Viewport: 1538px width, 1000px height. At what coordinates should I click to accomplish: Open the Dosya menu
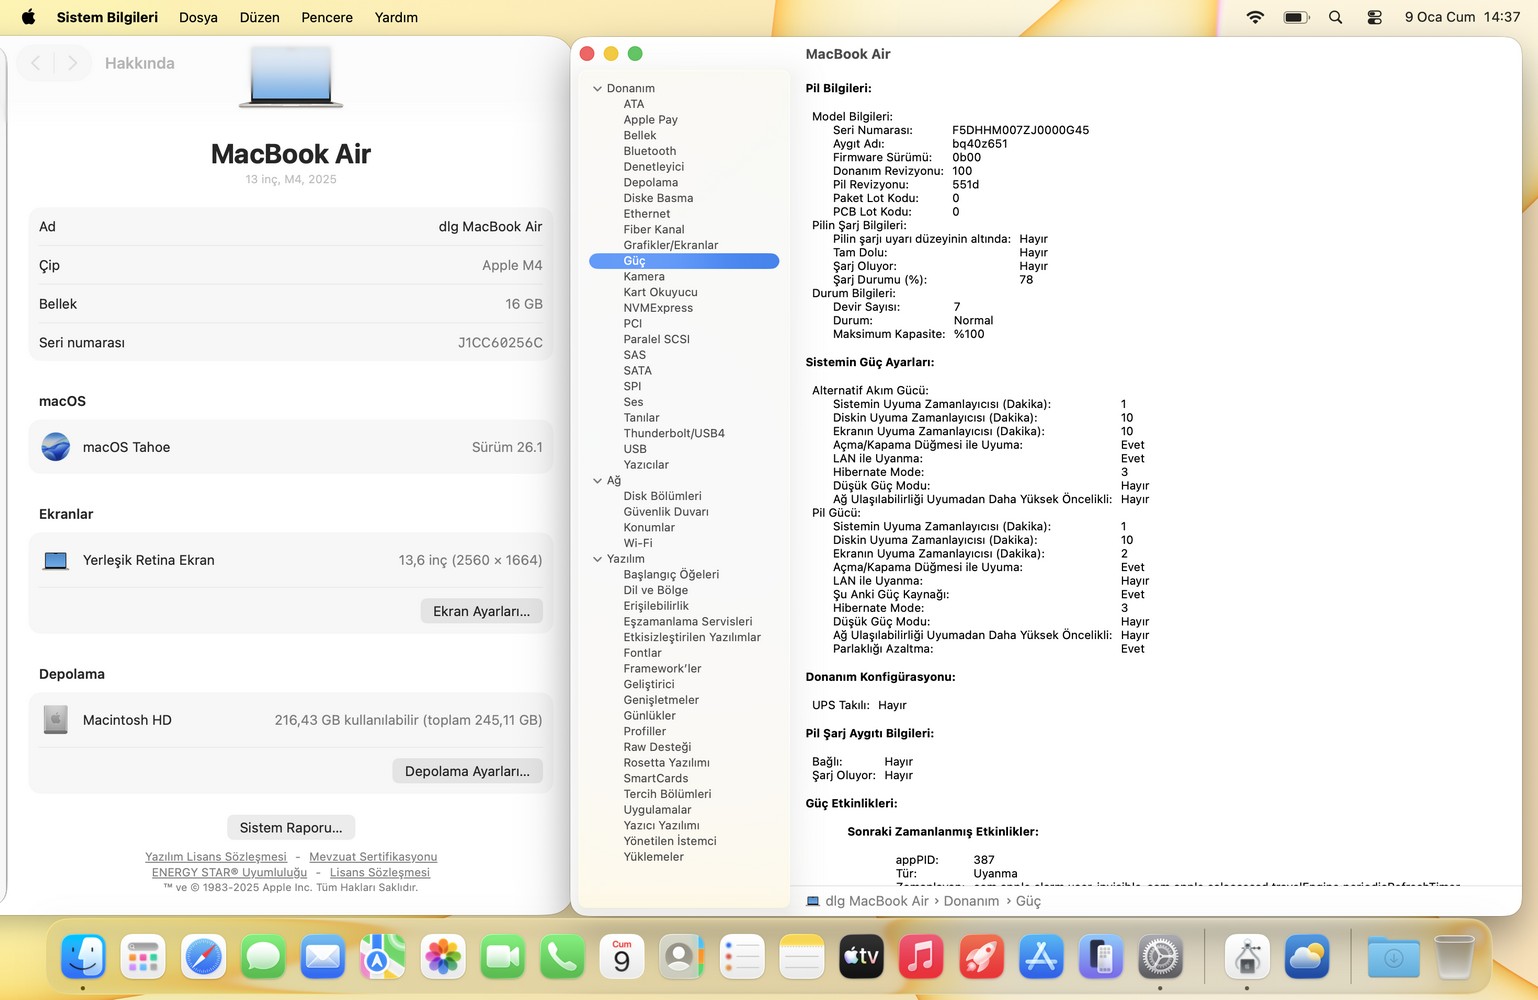[x=198, y=17]
